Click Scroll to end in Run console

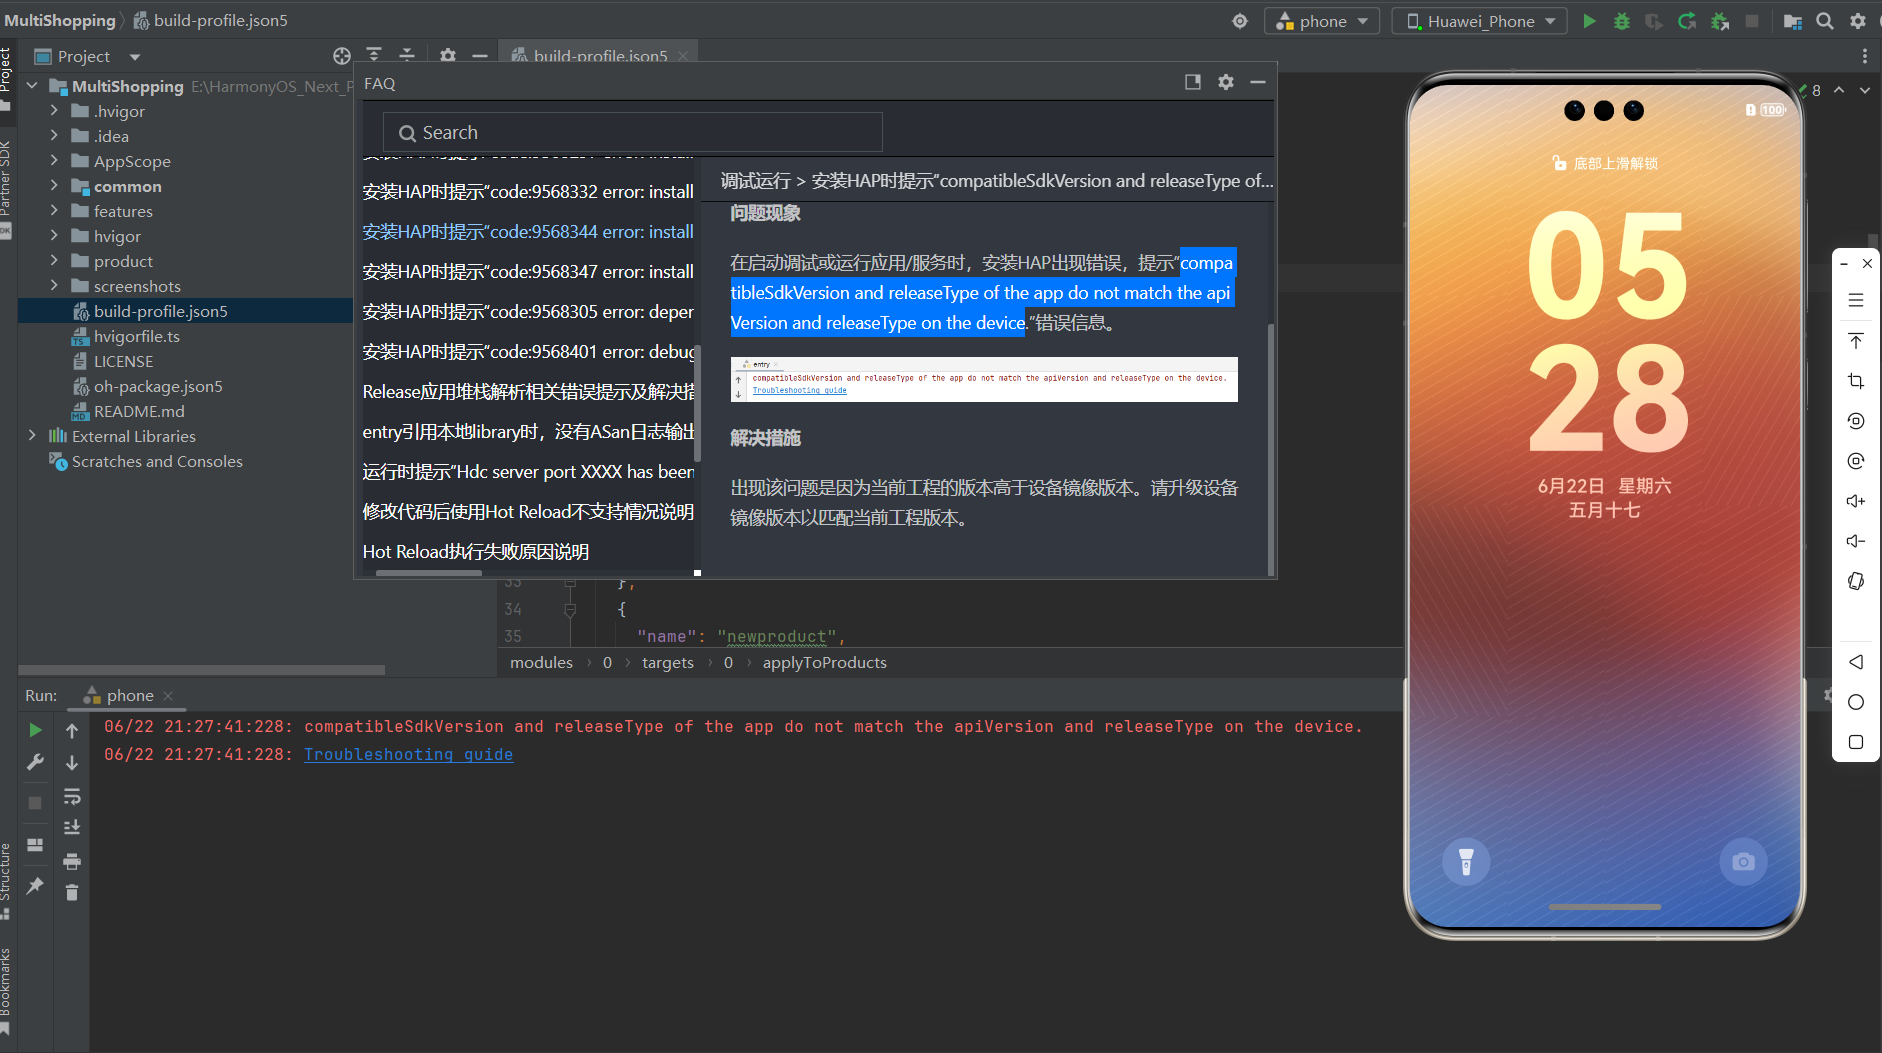point(72,828)
